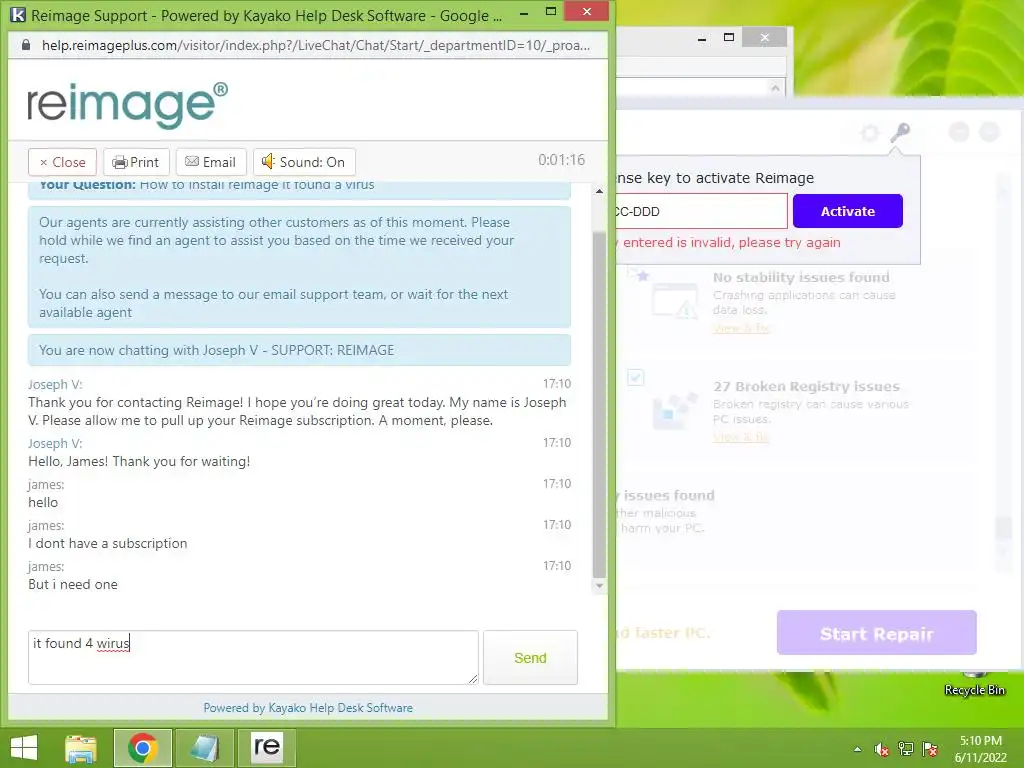Image resolution: width=1024 pixels, height=768 pixels.
Task: Click '27 Broken Registry issues' heading
Action: [x=807, y=386]
